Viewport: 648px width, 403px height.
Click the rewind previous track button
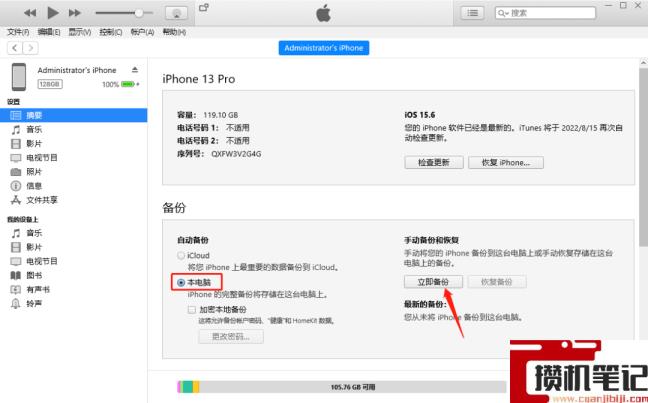point(30,13)
